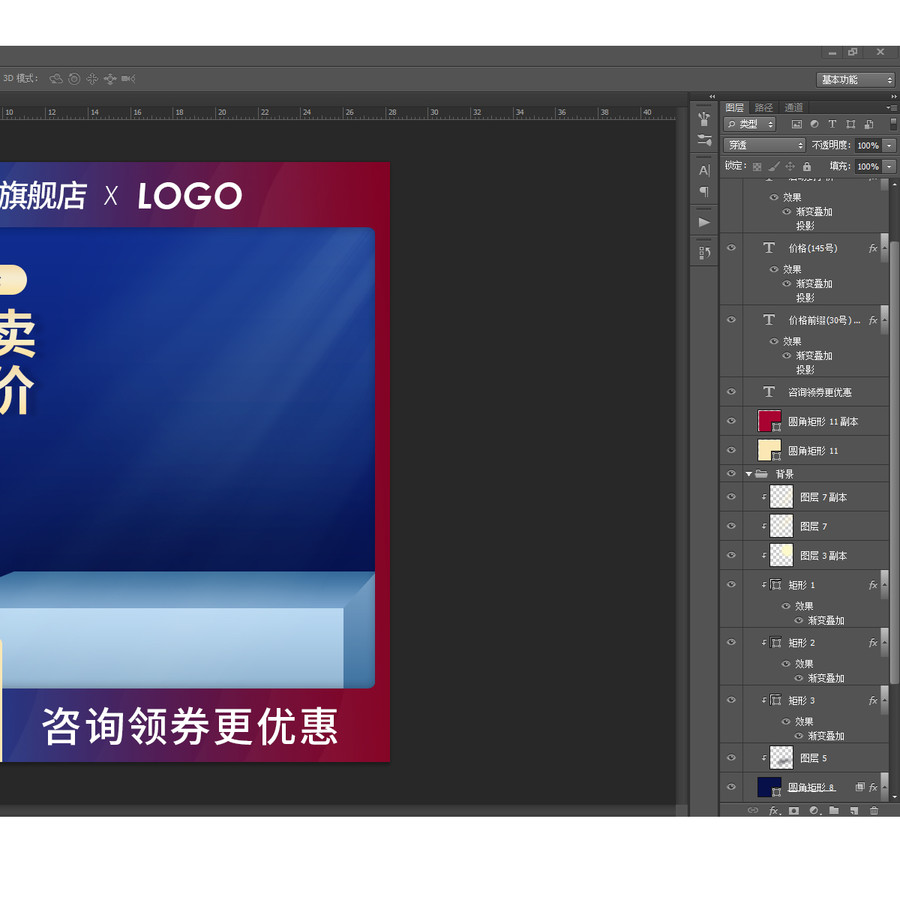Viewport: 900px width, 900px height.
Task: Switch to the 图层 tab
Action: (734, 107)
